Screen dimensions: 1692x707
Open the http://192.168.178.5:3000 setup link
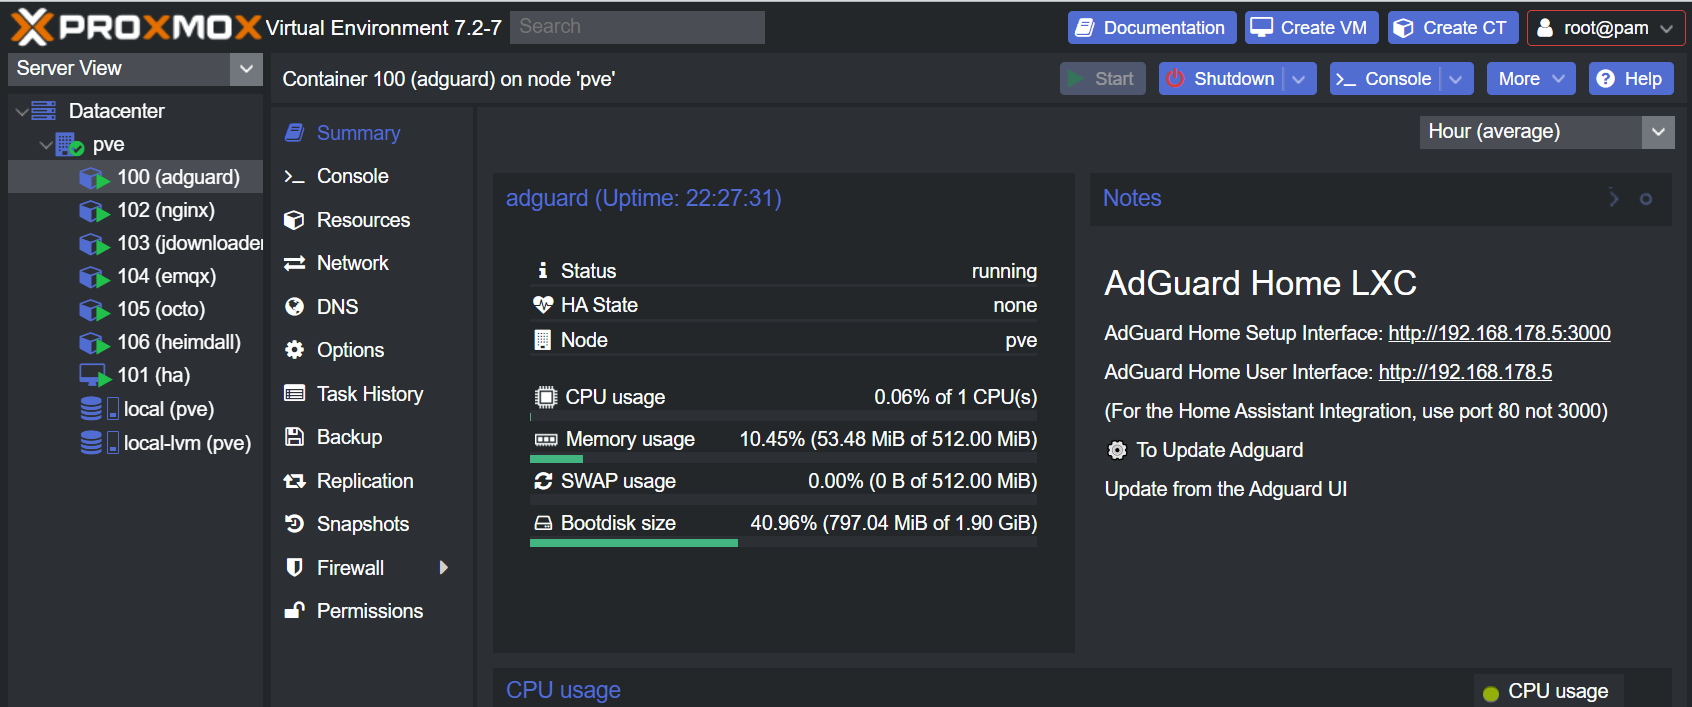click(x=1499, y=333)
